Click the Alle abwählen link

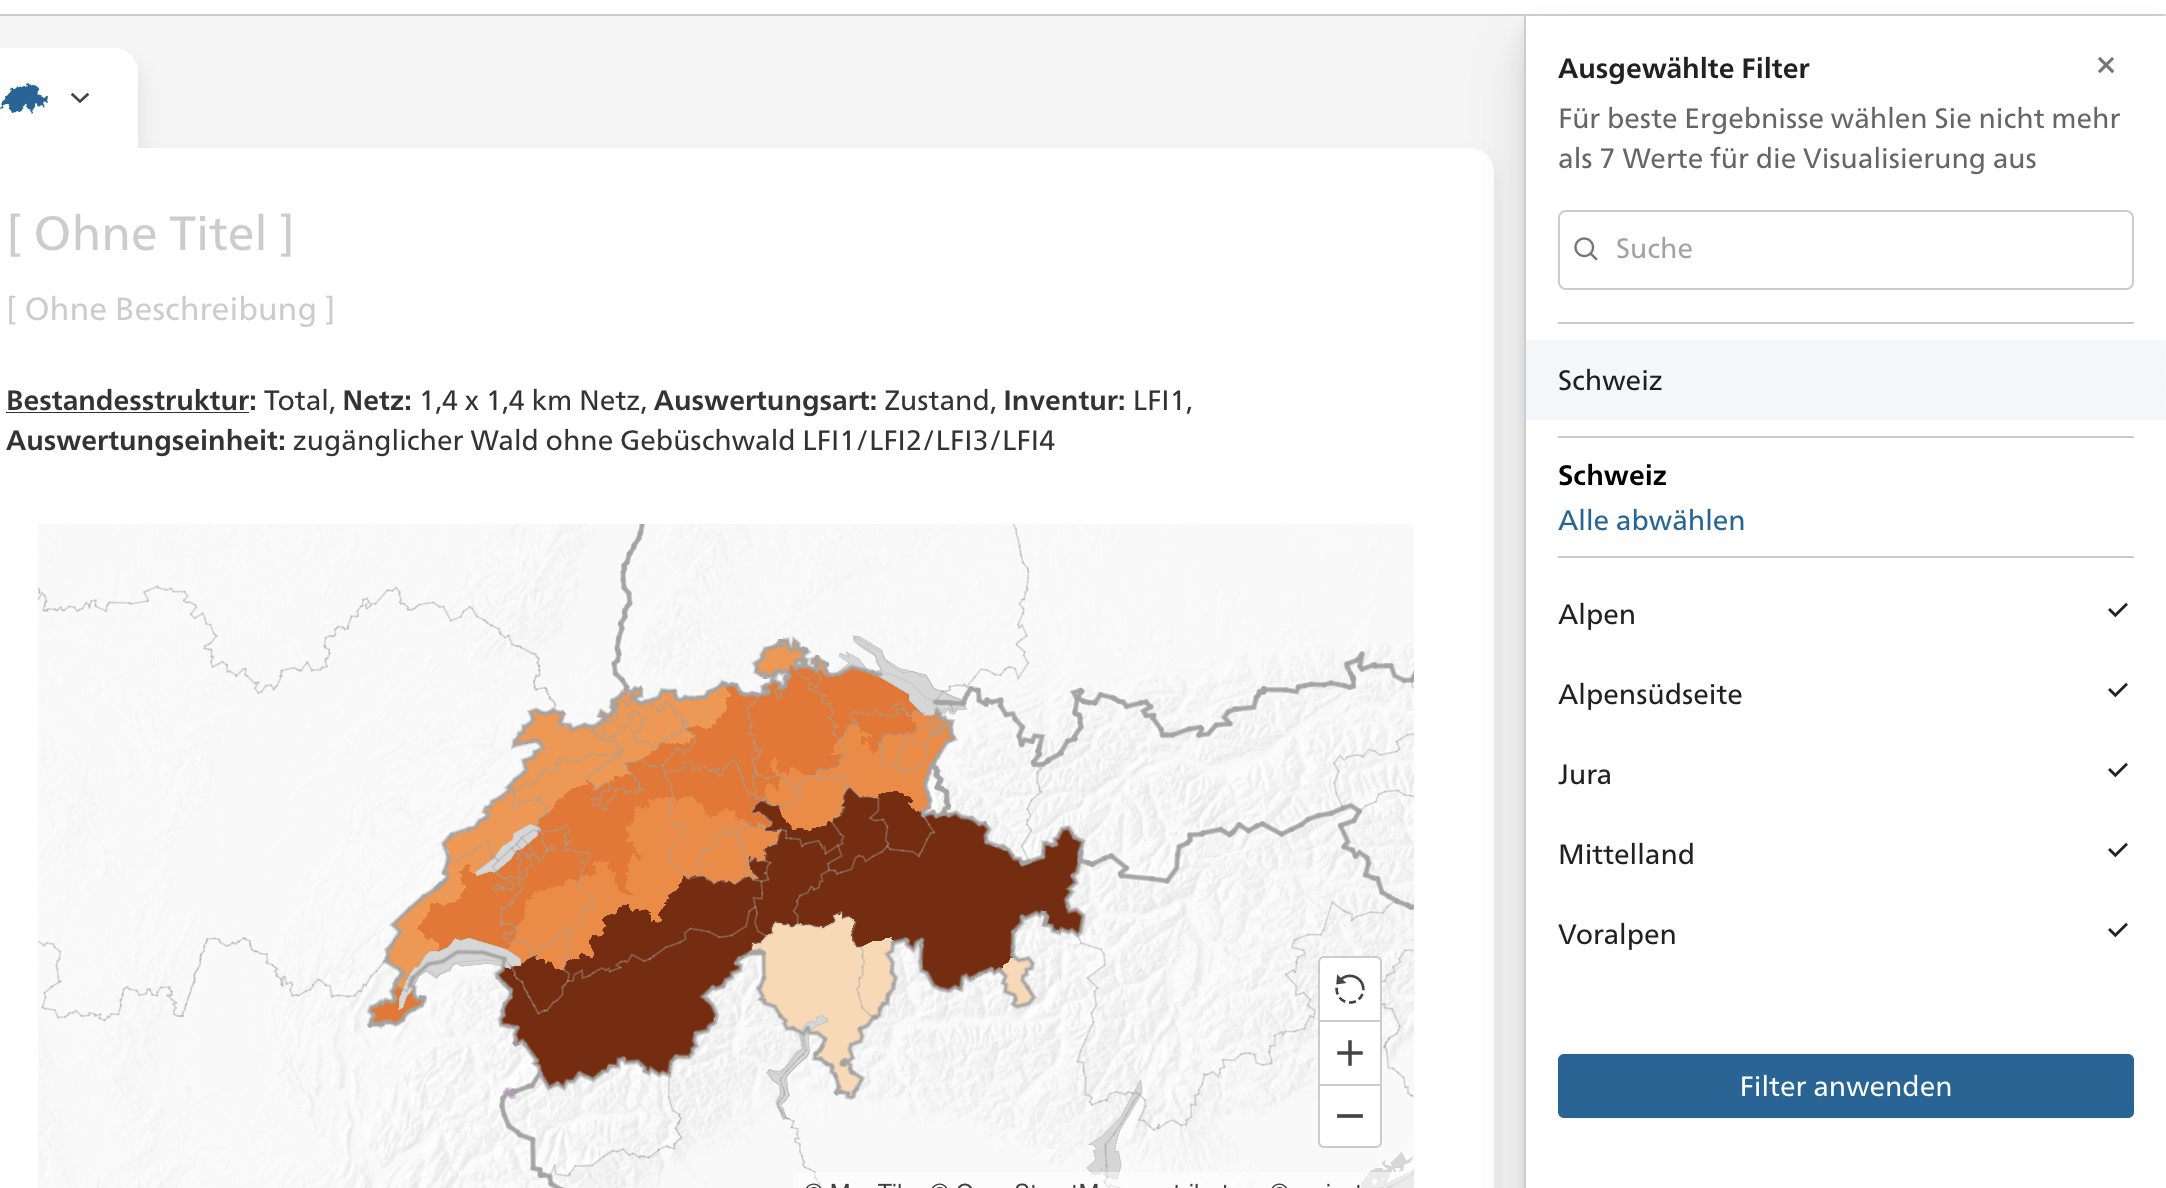(x=1650, y=520)
